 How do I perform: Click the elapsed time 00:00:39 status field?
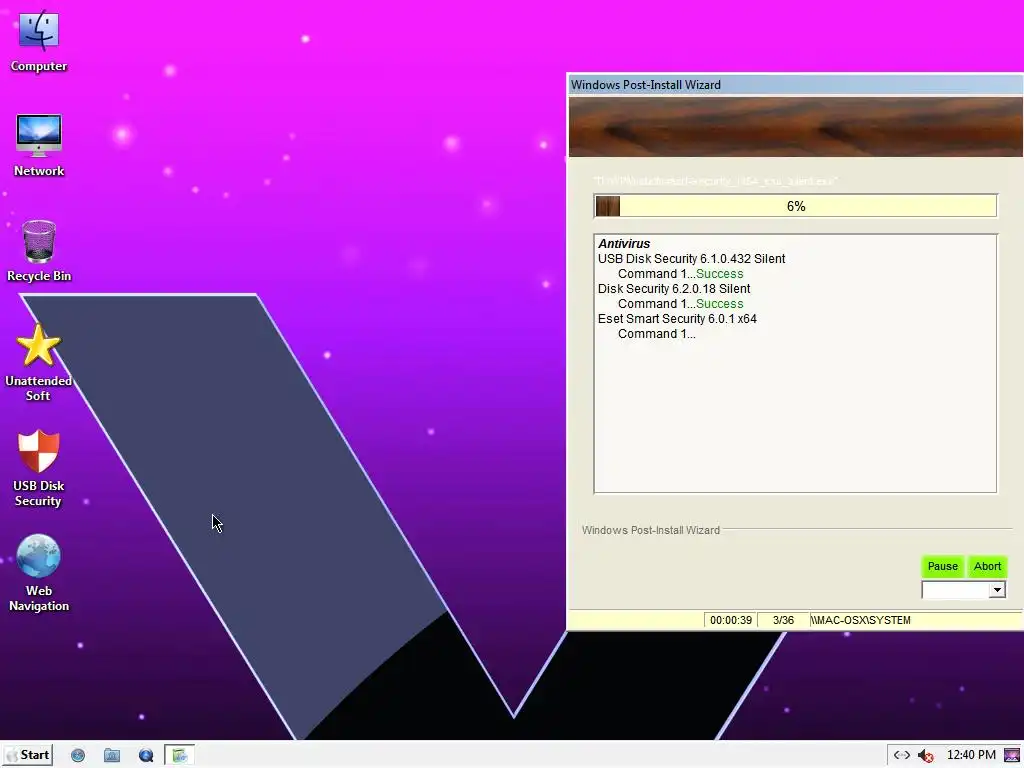(x=731, y=620)
